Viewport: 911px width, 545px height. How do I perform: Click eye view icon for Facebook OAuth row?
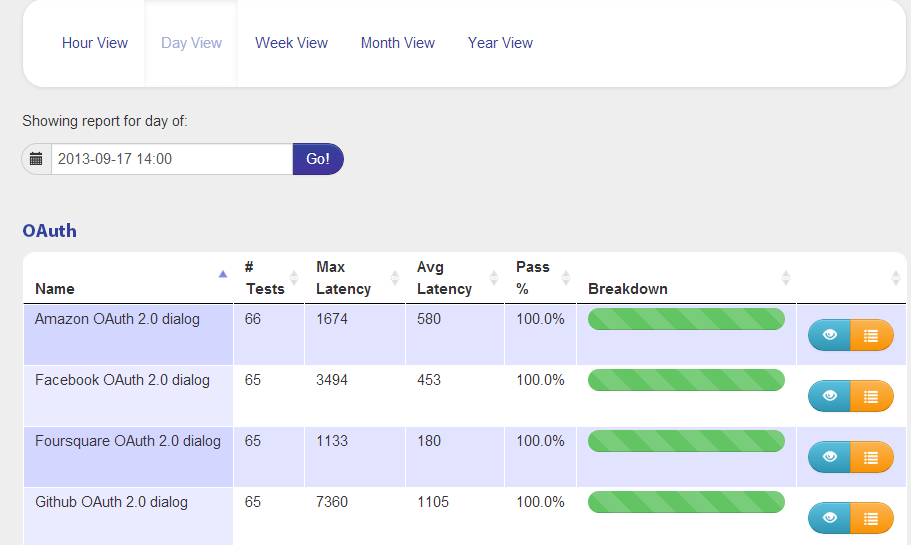pos(829,396)
